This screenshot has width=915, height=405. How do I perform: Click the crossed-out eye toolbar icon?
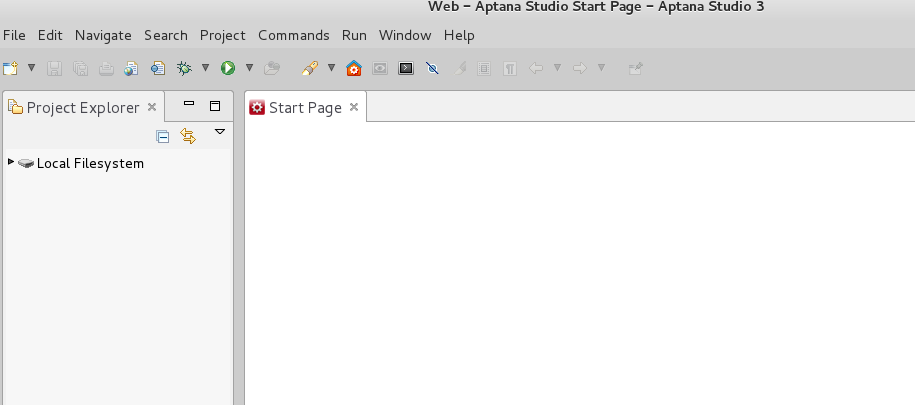(432, 68)
